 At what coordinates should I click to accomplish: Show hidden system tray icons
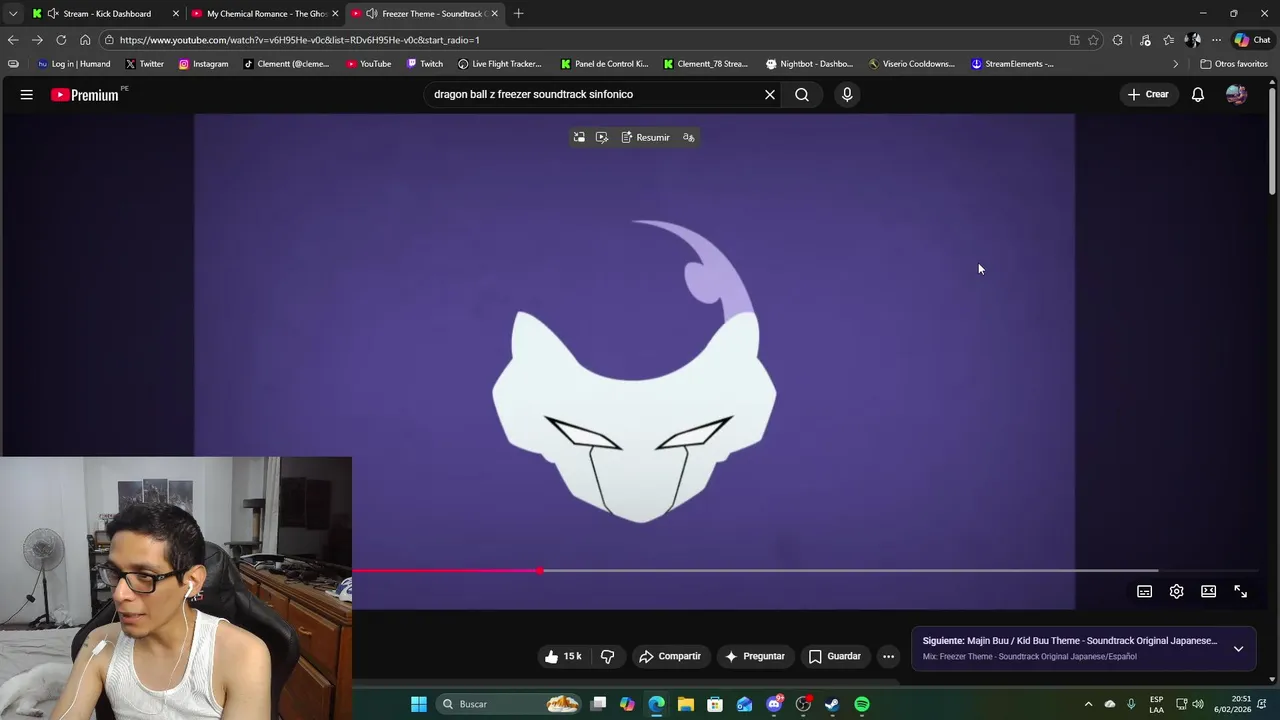click(1088, 704)
